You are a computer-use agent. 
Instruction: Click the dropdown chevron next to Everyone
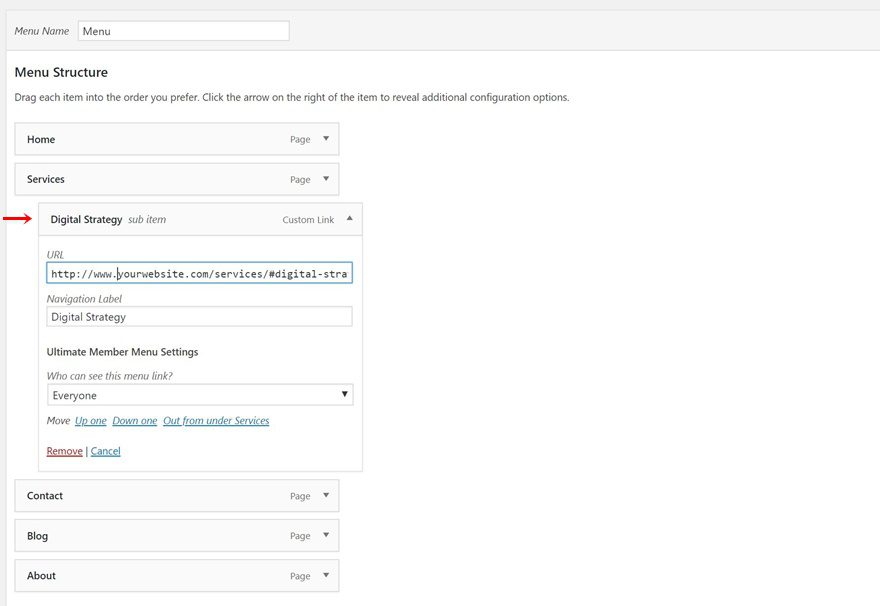coord(344,394)
